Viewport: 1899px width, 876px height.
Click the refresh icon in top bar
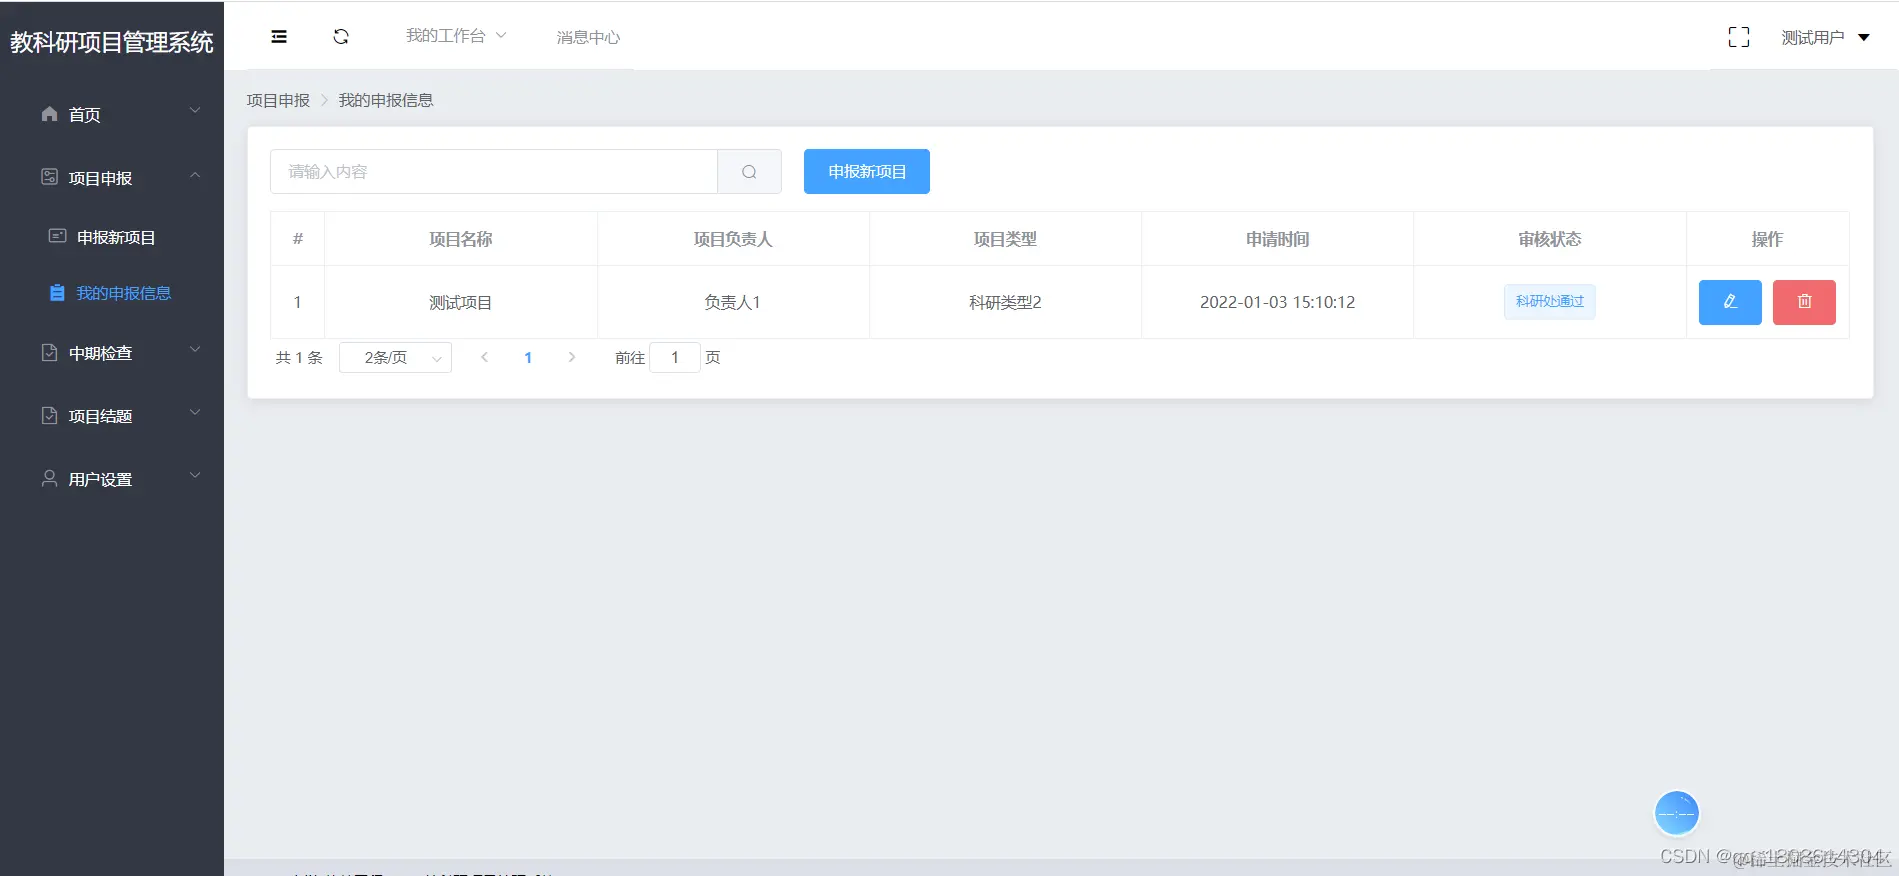coord(341,37)
